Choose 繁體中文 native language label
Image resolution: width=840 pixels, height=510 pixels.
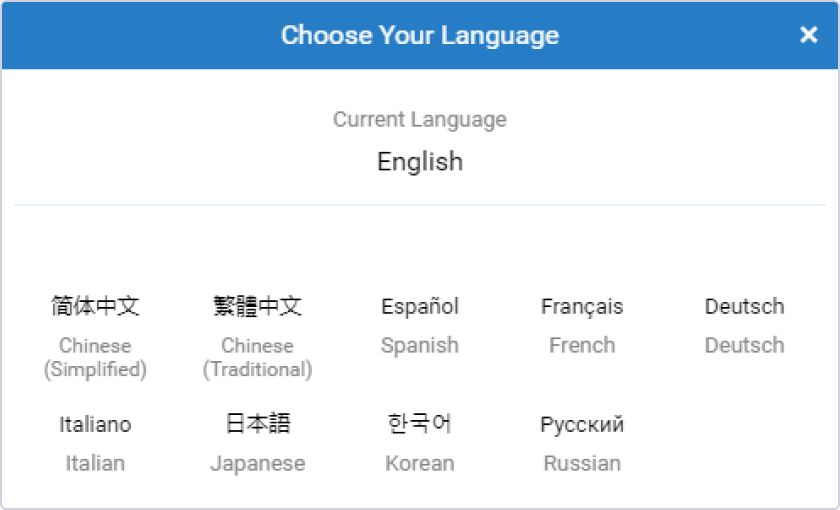point(257,306)
